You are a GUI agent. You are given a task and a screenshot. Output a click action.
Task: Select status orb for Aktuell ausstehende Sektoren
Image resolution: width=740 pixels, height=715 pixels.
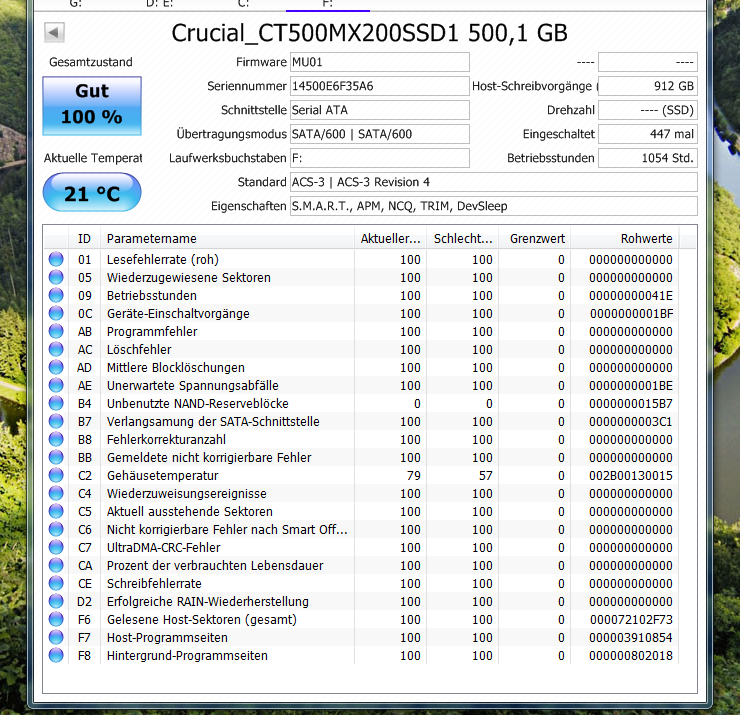pyautogui.click(x=56, y=511)
